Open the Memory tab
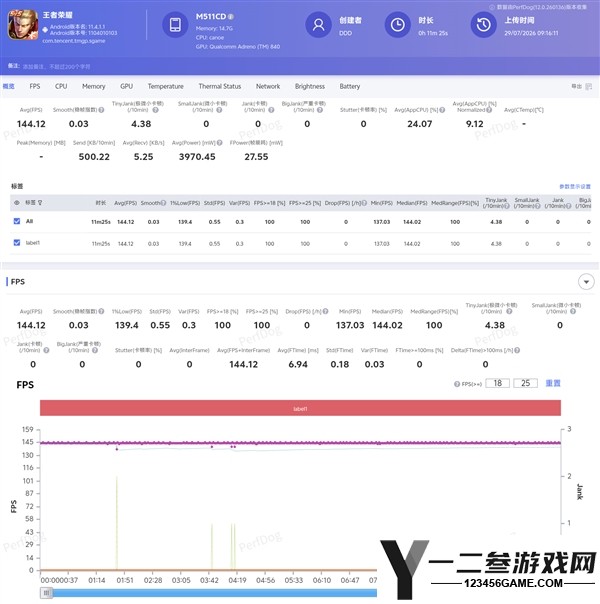The width and height of the screenshot is (600, 604). pos(94,86)
